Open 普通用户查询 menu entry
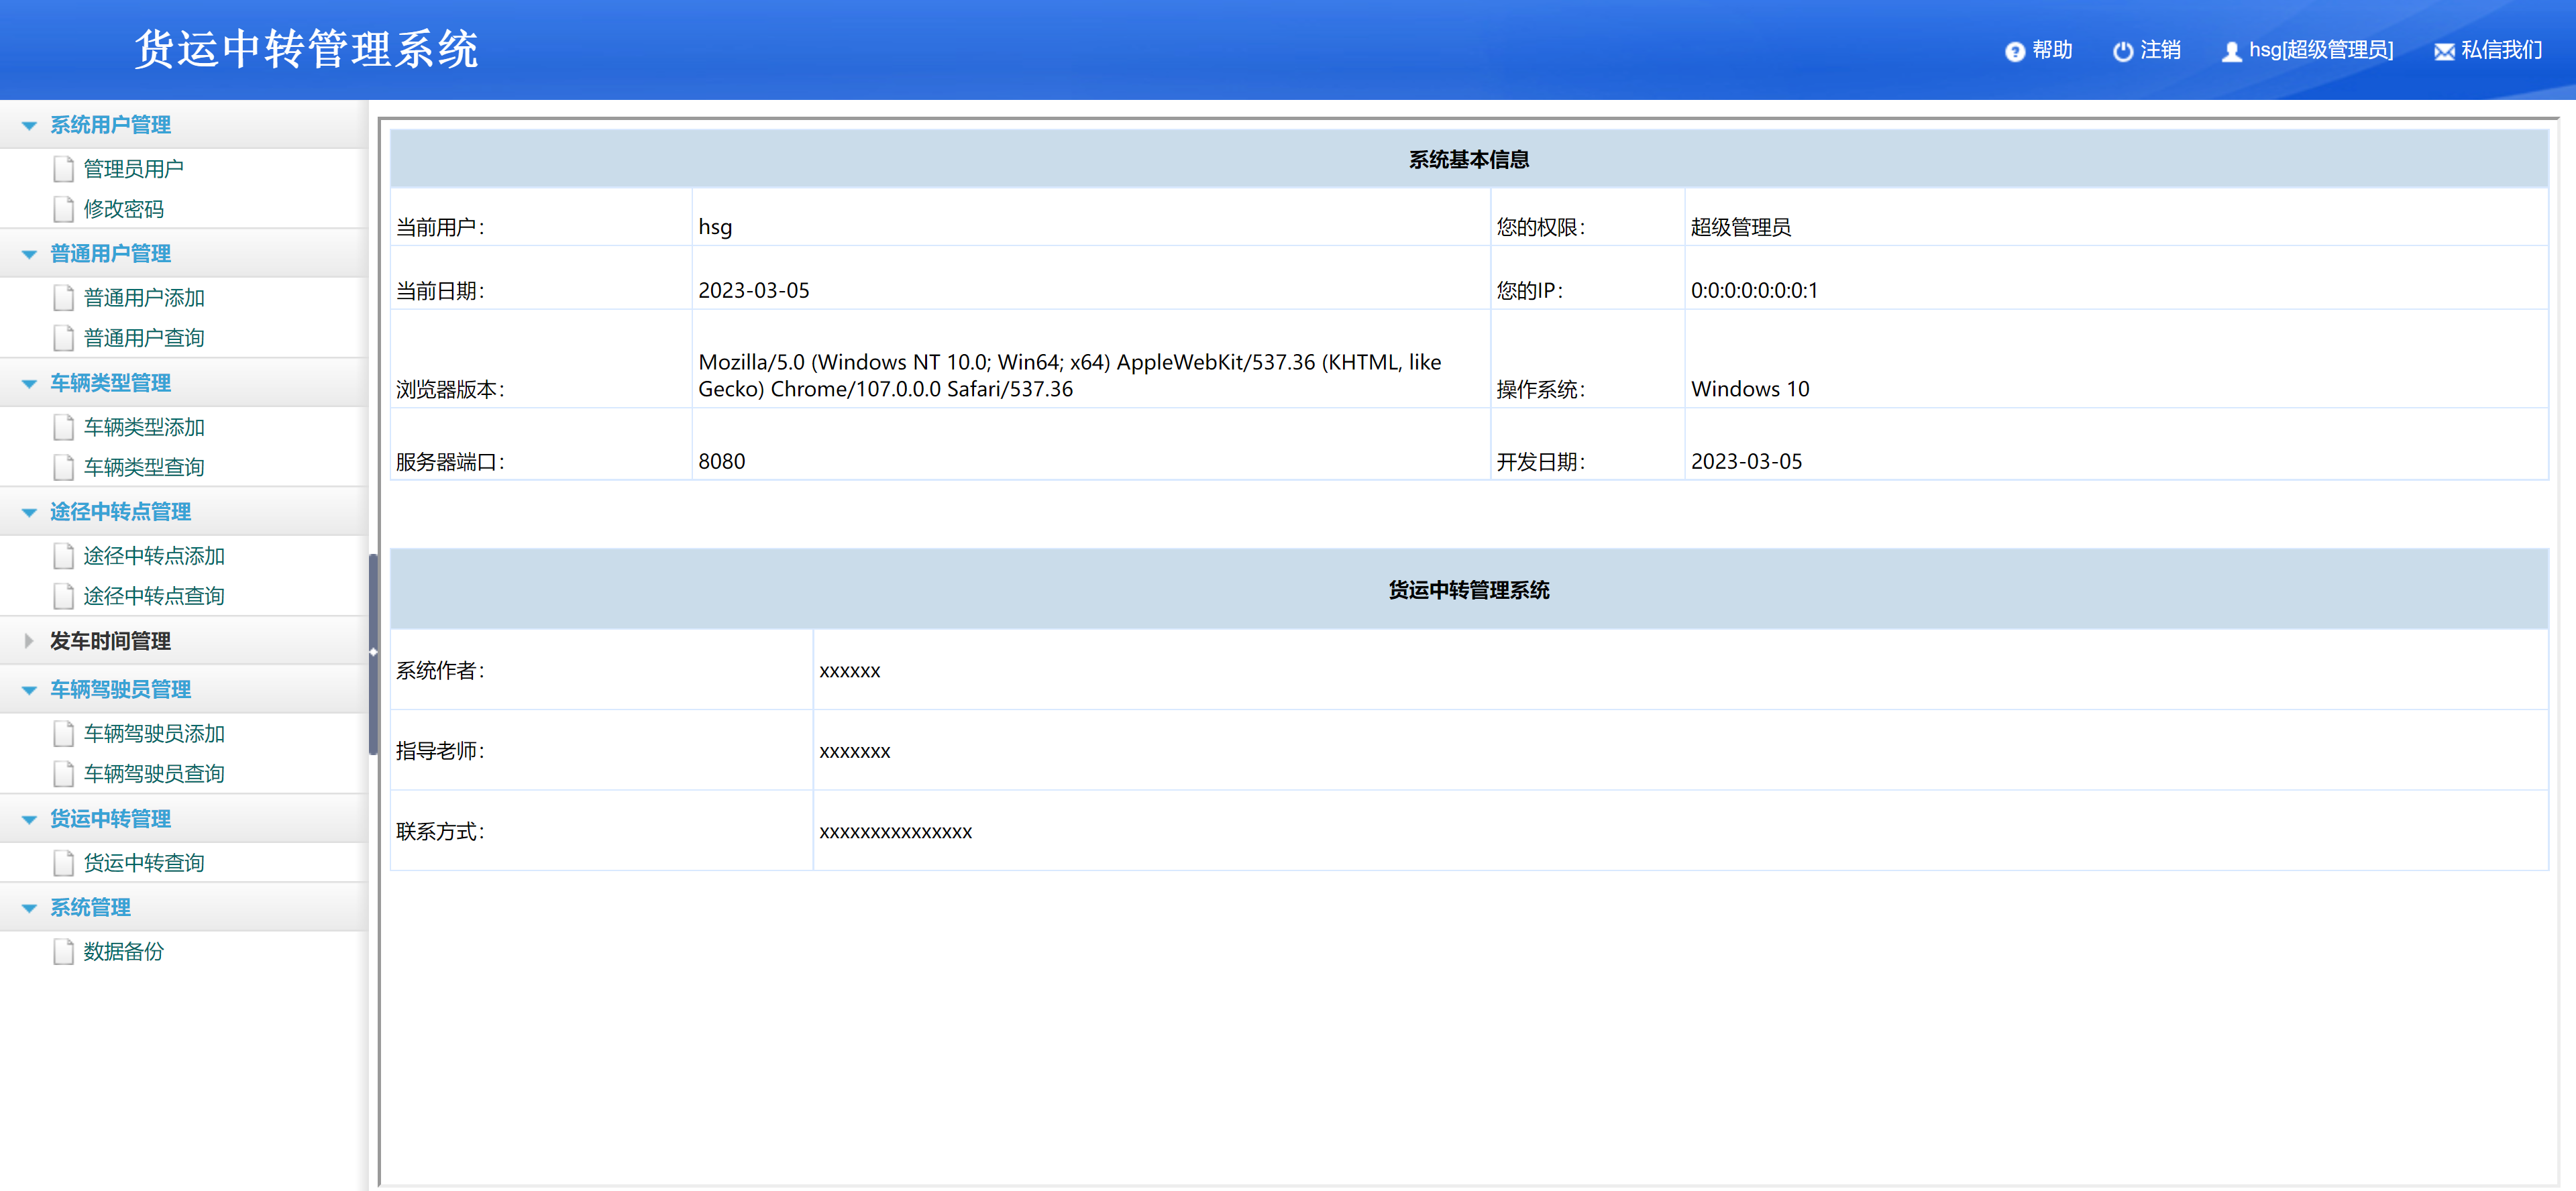This screenshot has width=2576, height=1191. click(144, 338)
